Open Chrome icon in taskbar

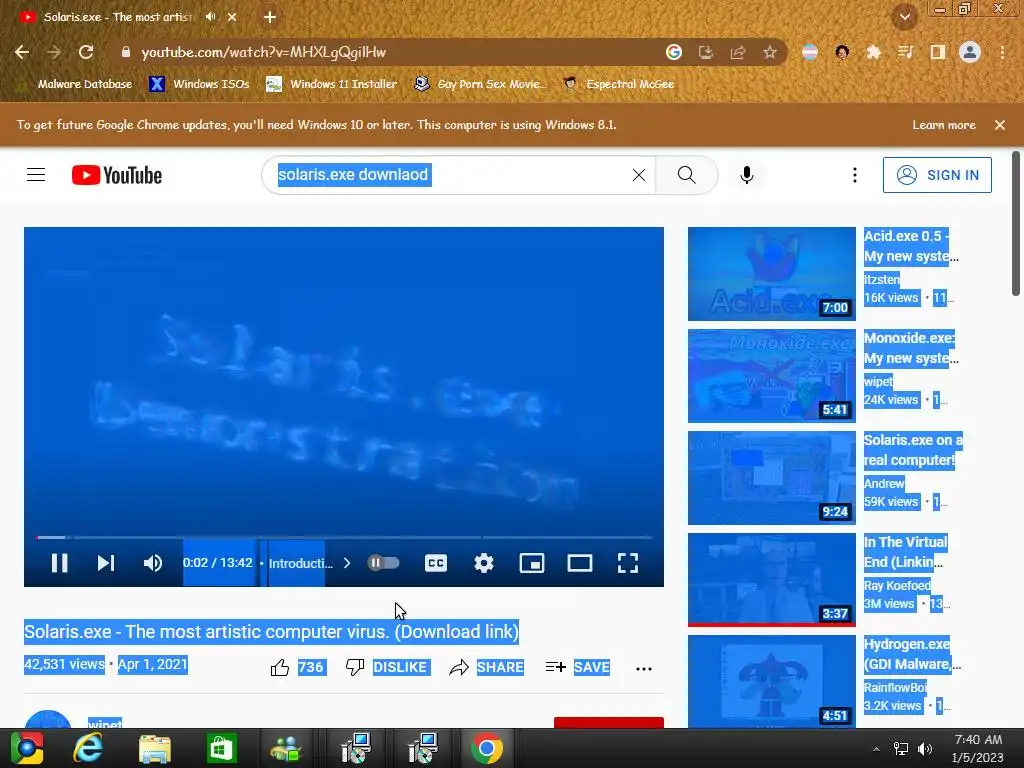tap(487, 748)
